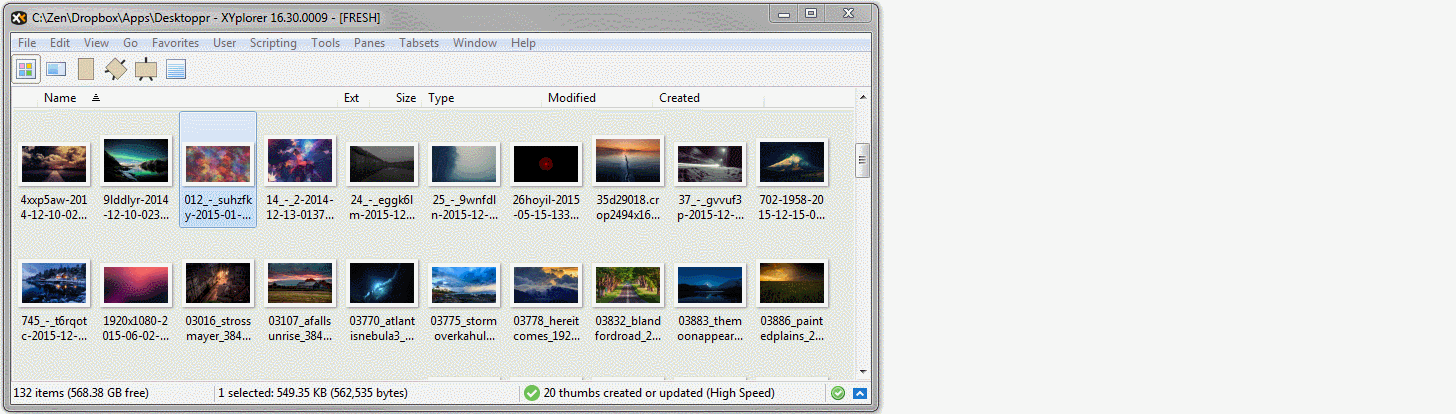The width and height of the screenshot is (1456, 414).
Task: Click the Type column header
Action: 441,98
